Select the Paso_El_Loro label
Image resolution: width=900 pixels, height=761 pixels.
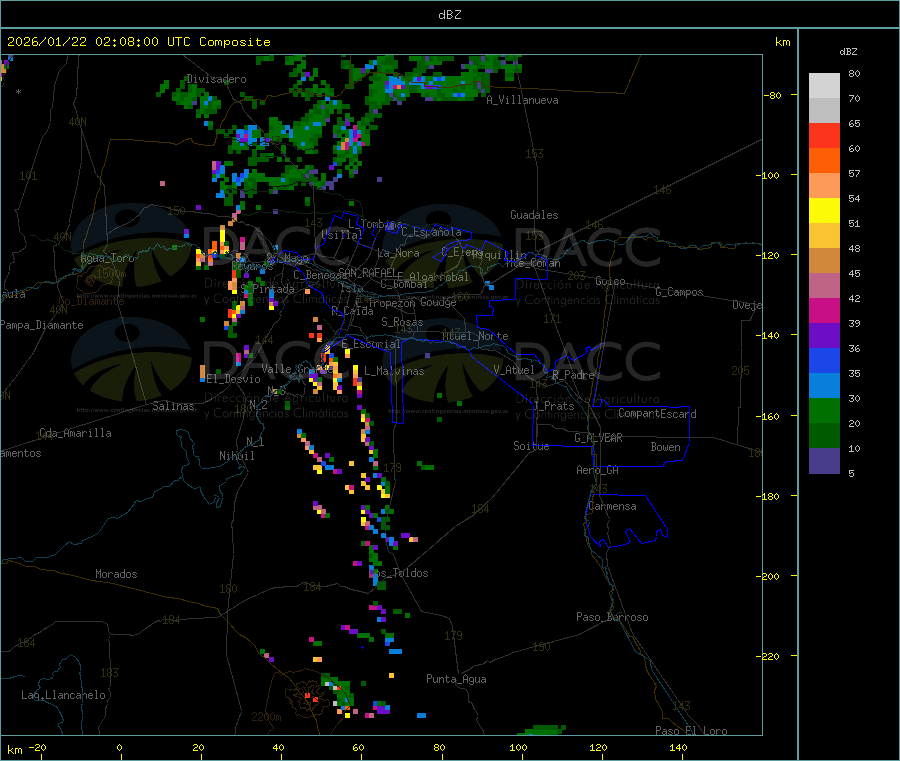pyautogui.click(x=691, y=731)
